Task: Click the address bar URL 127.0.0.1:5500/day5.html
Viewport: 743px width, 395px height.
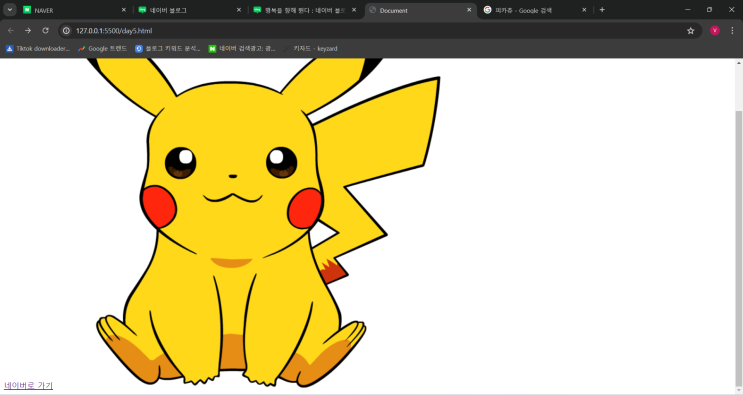Action: pyautogui.click(x=114, y=31)
